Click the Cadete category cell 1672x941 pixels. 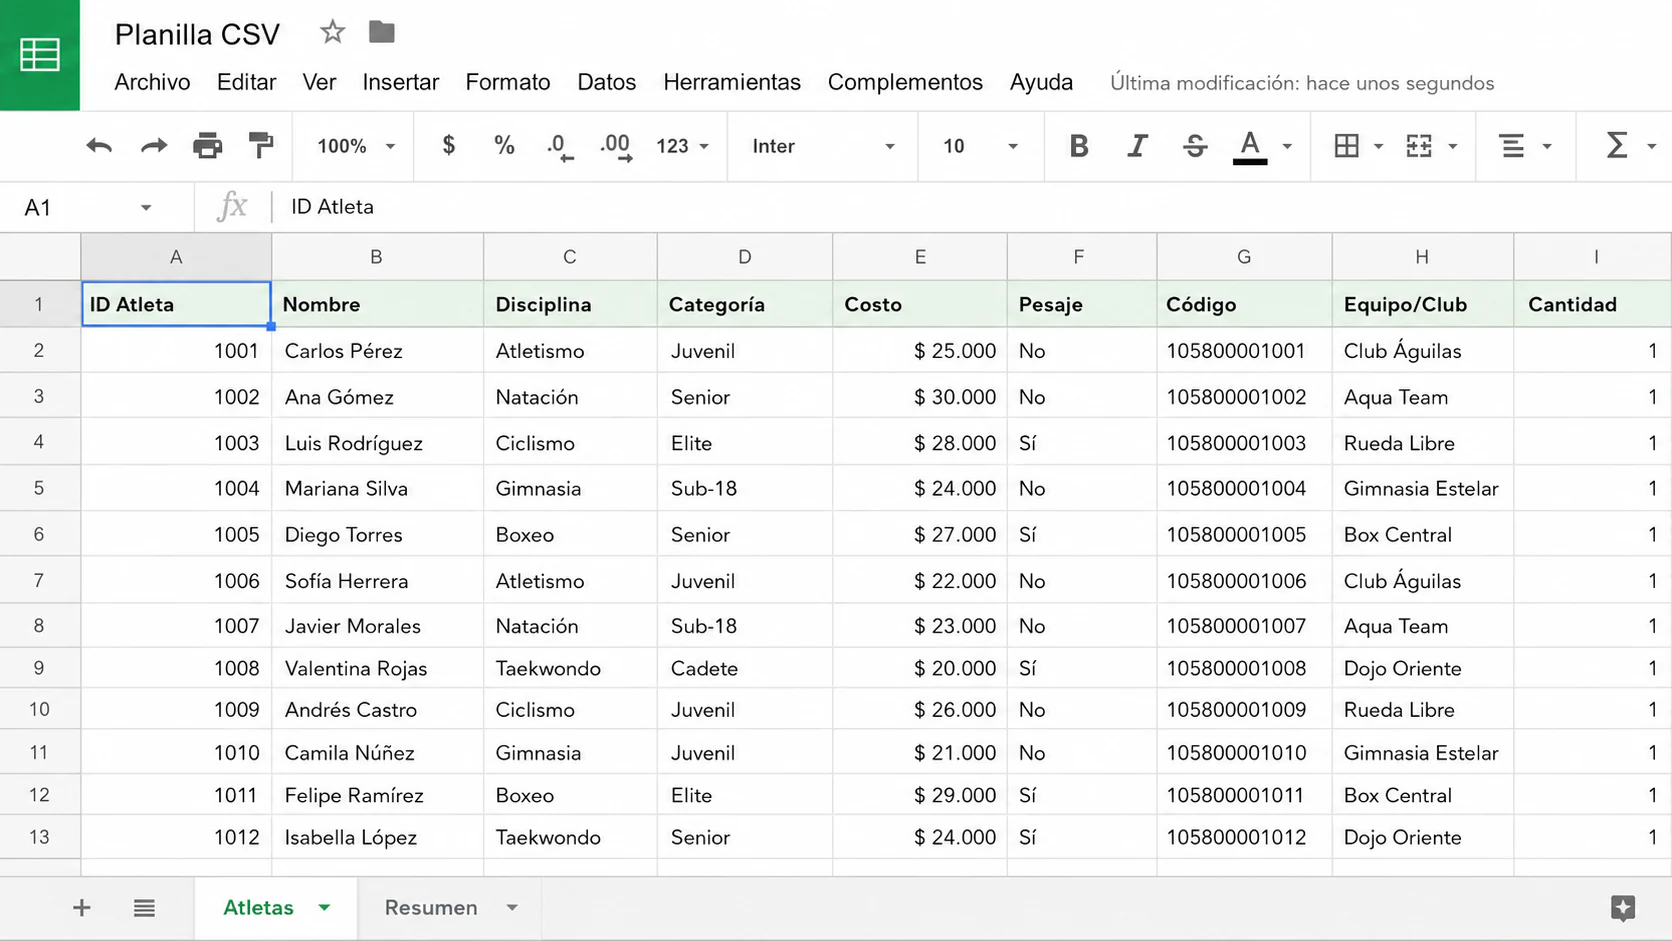(745, 668)
